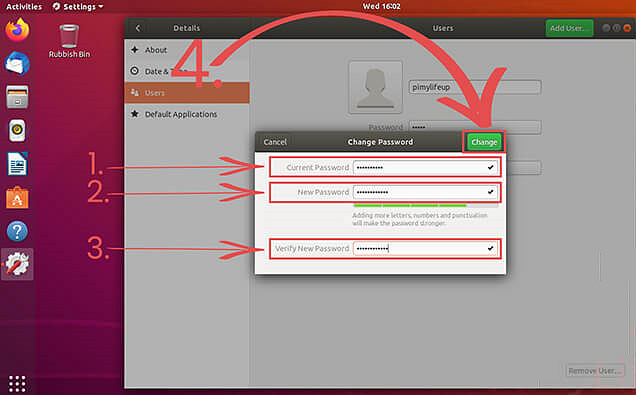Click the Remove User button

tap(595, 371)
